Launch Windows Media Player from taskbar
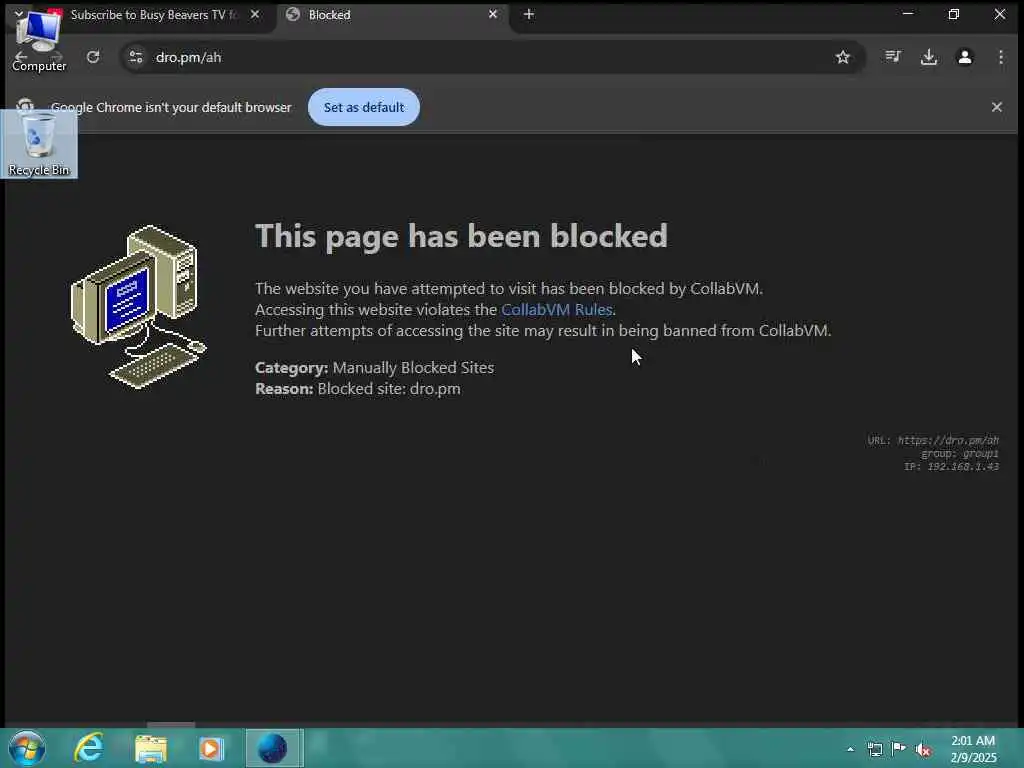The height and width of the screenshot is (768, 1024). pos(212,748)
